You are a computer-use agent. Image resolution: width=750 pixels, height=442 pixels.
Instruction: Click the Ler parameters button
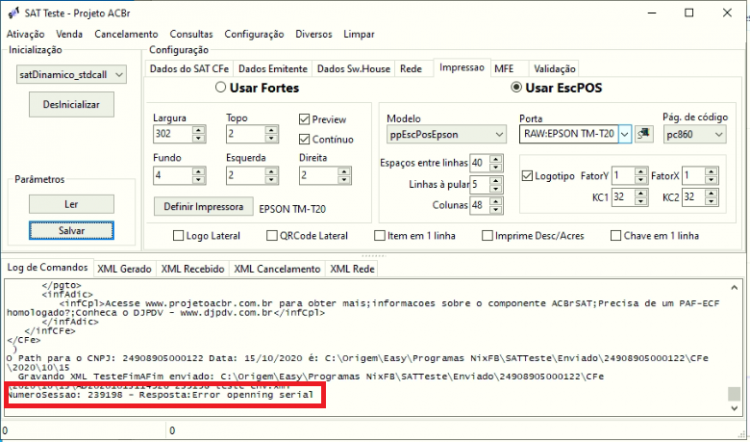coord(71,204)
